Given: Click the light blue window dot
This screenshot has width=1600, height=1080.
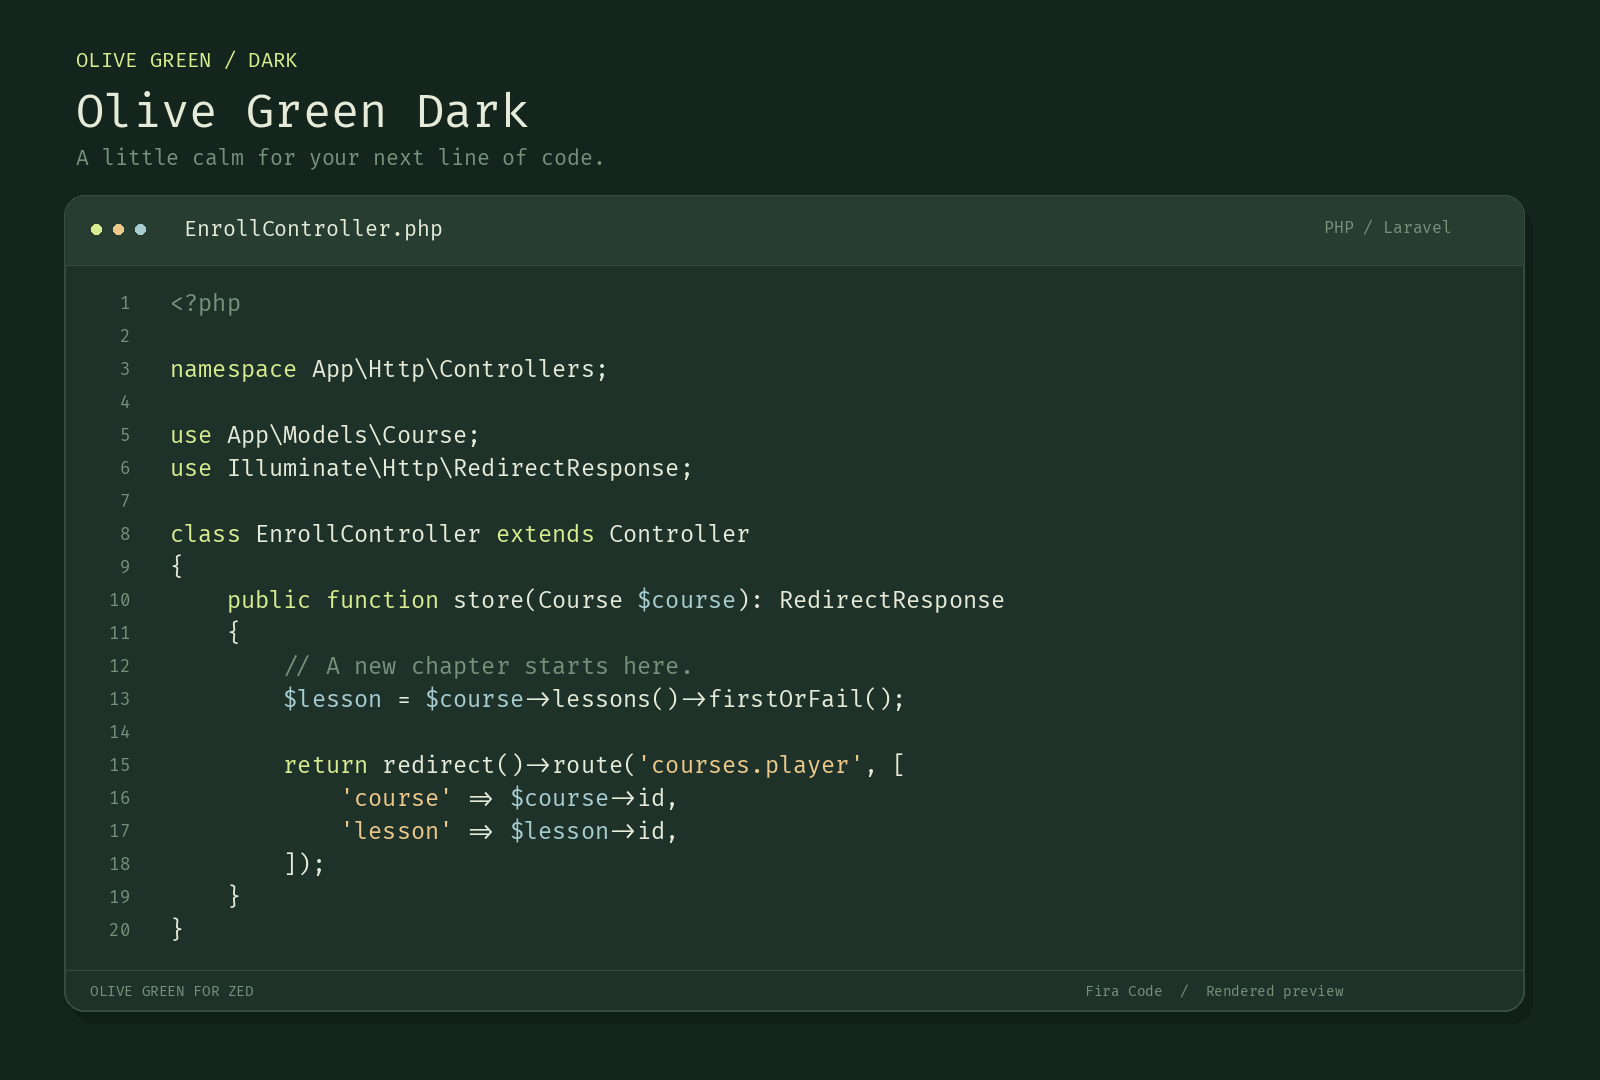Looking at the screenshot, I should [140, 229].
